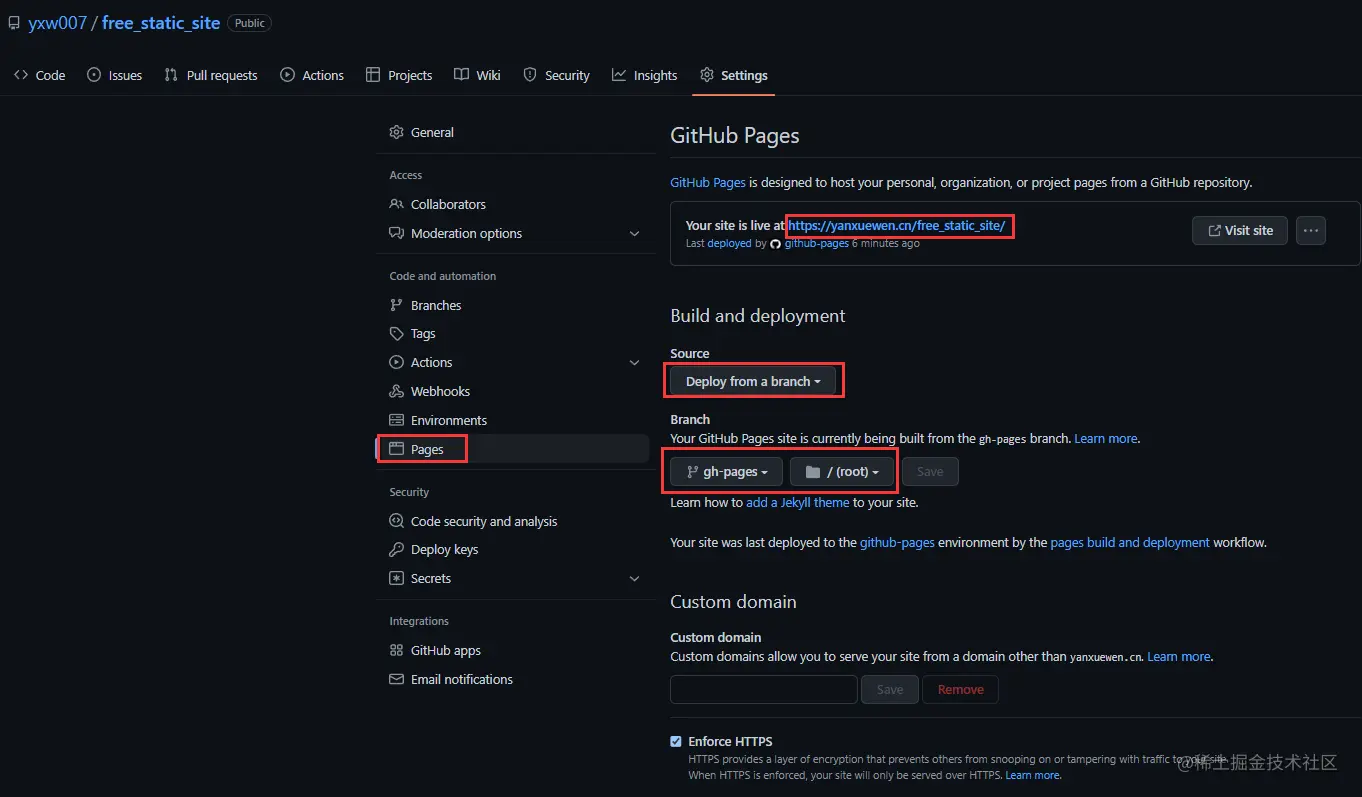Click the mail icon beside Email notifications

[396, 679]
